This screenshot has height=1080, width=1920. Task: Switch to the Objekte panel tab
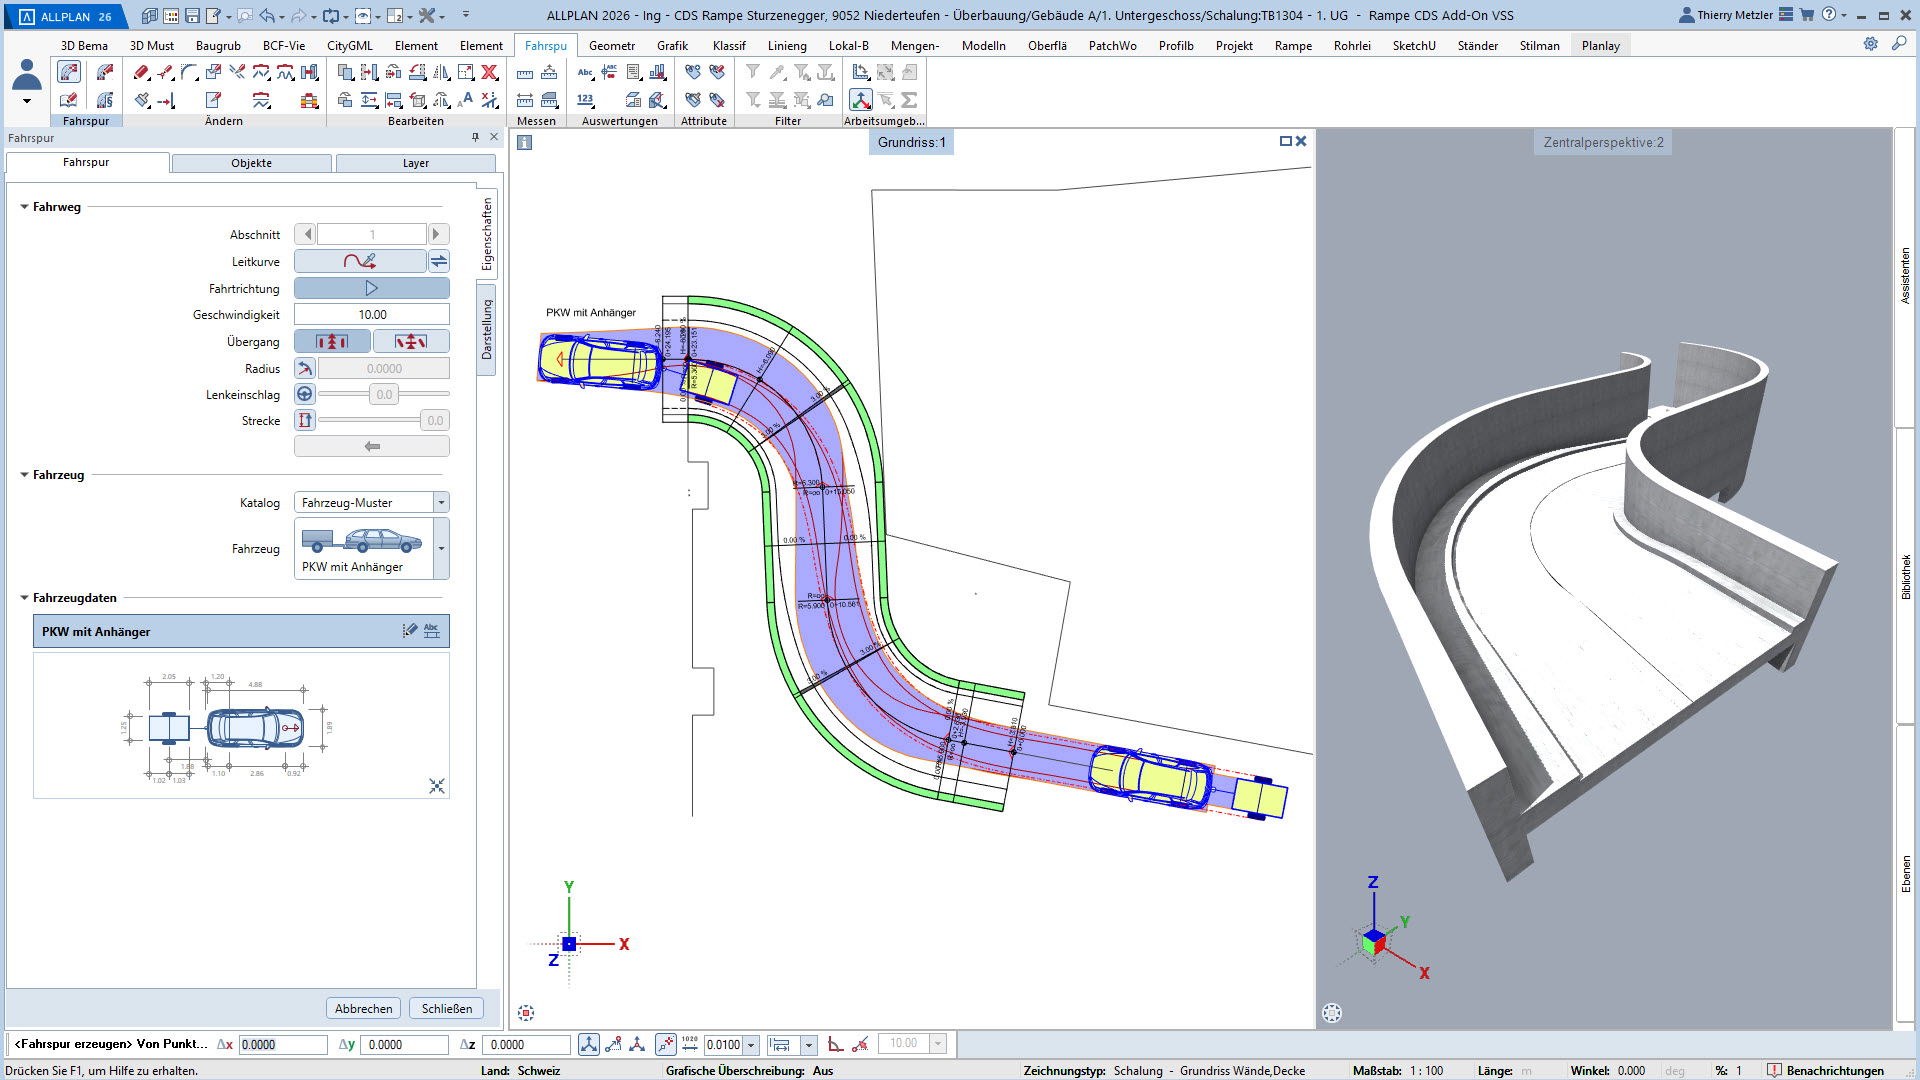[x=251, y=163]
